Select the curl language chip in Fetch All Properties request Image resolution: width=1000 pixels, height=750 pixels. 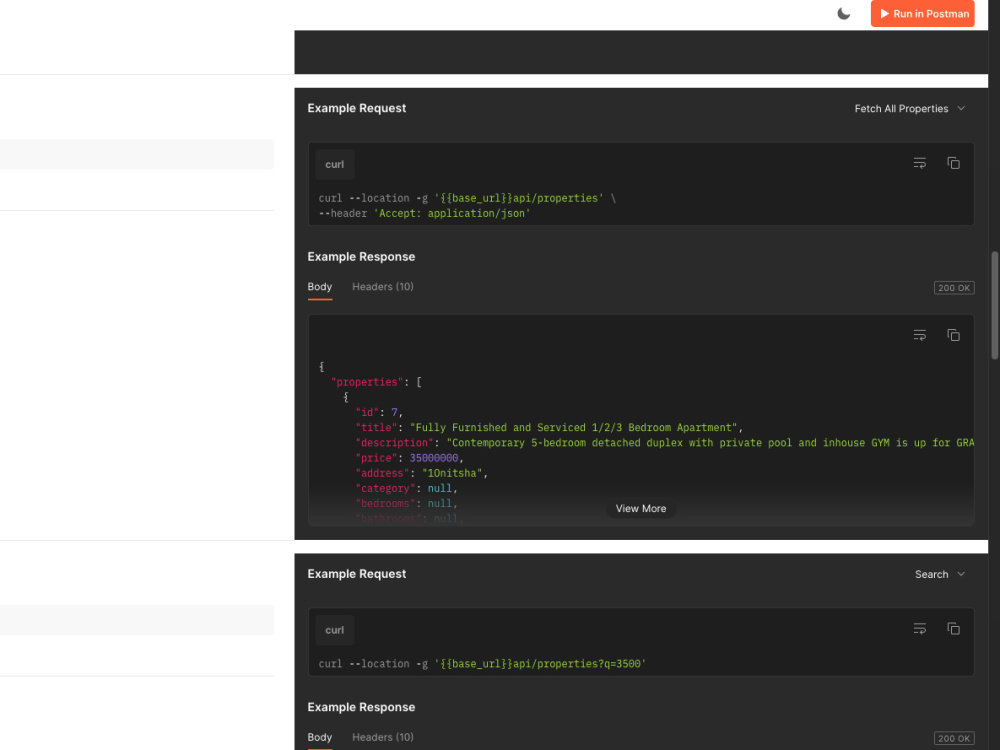[335, 165]
